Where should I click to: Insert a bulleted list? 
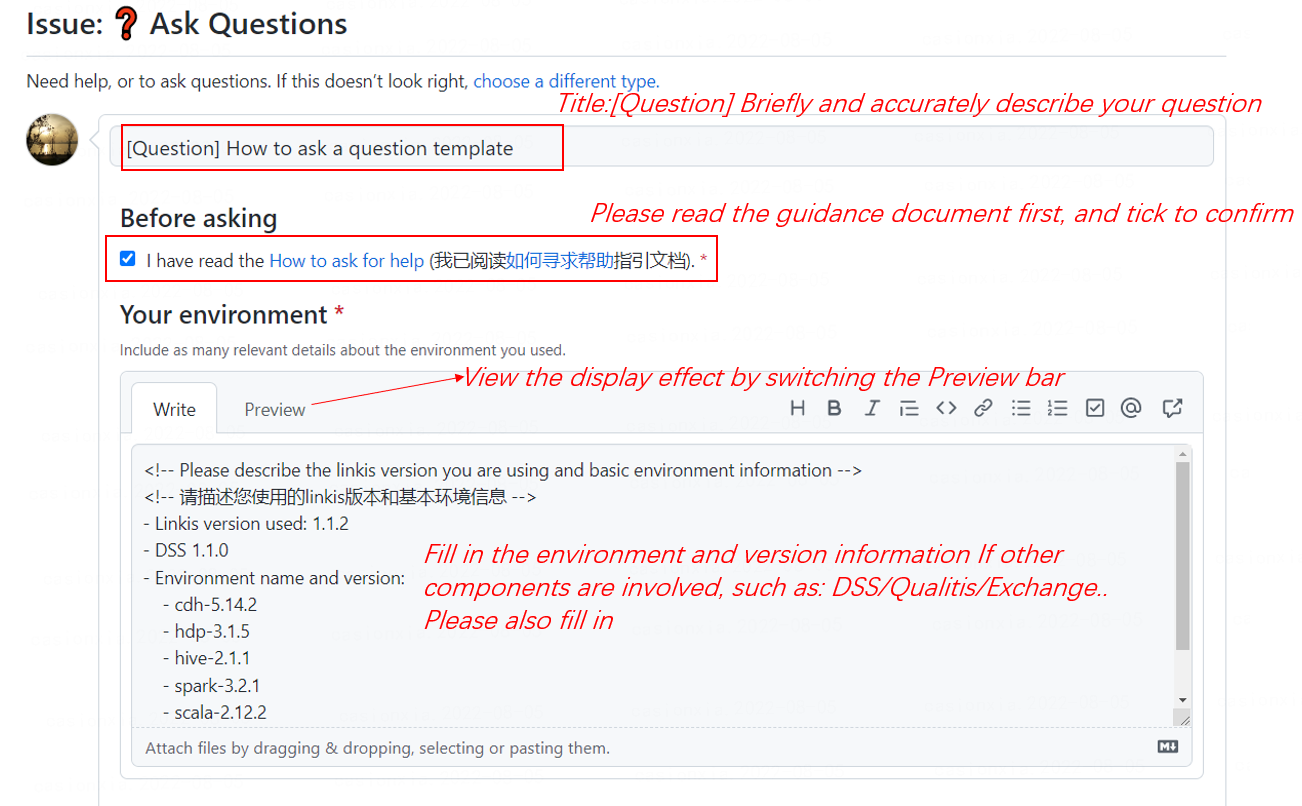click(1021, 408)
